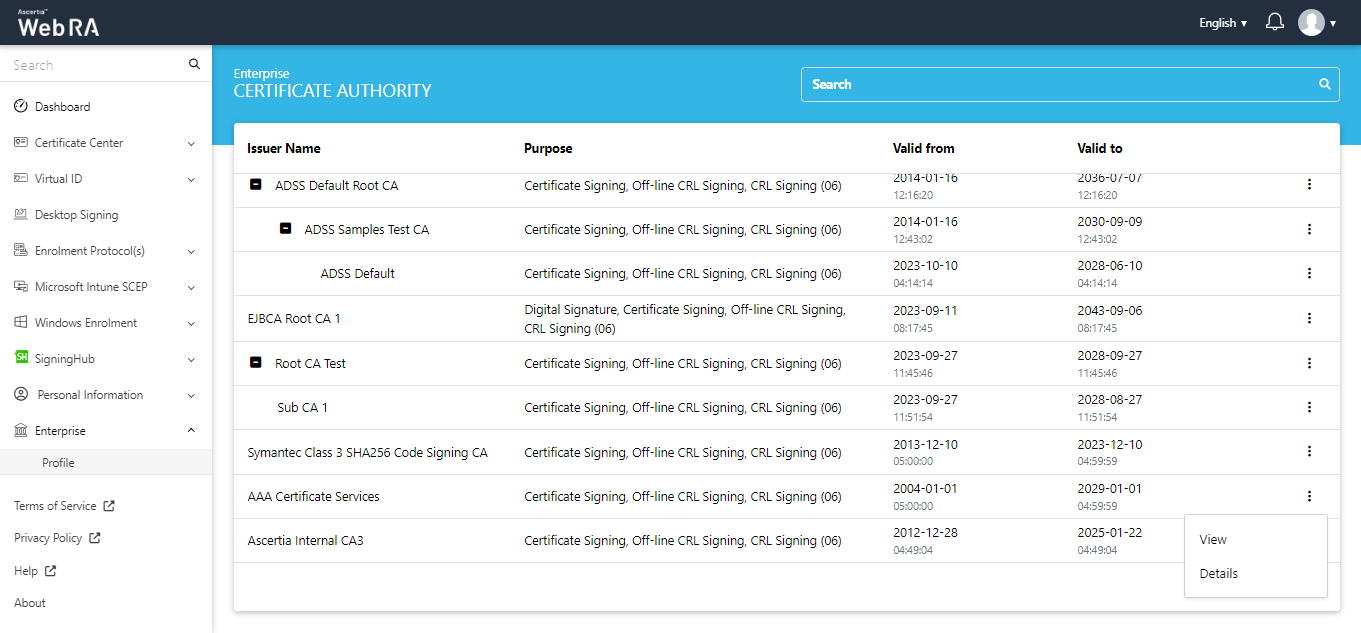Select Details from the context menu
Viewport: 1361px width, 633px height.
[x=1219, y=574]
